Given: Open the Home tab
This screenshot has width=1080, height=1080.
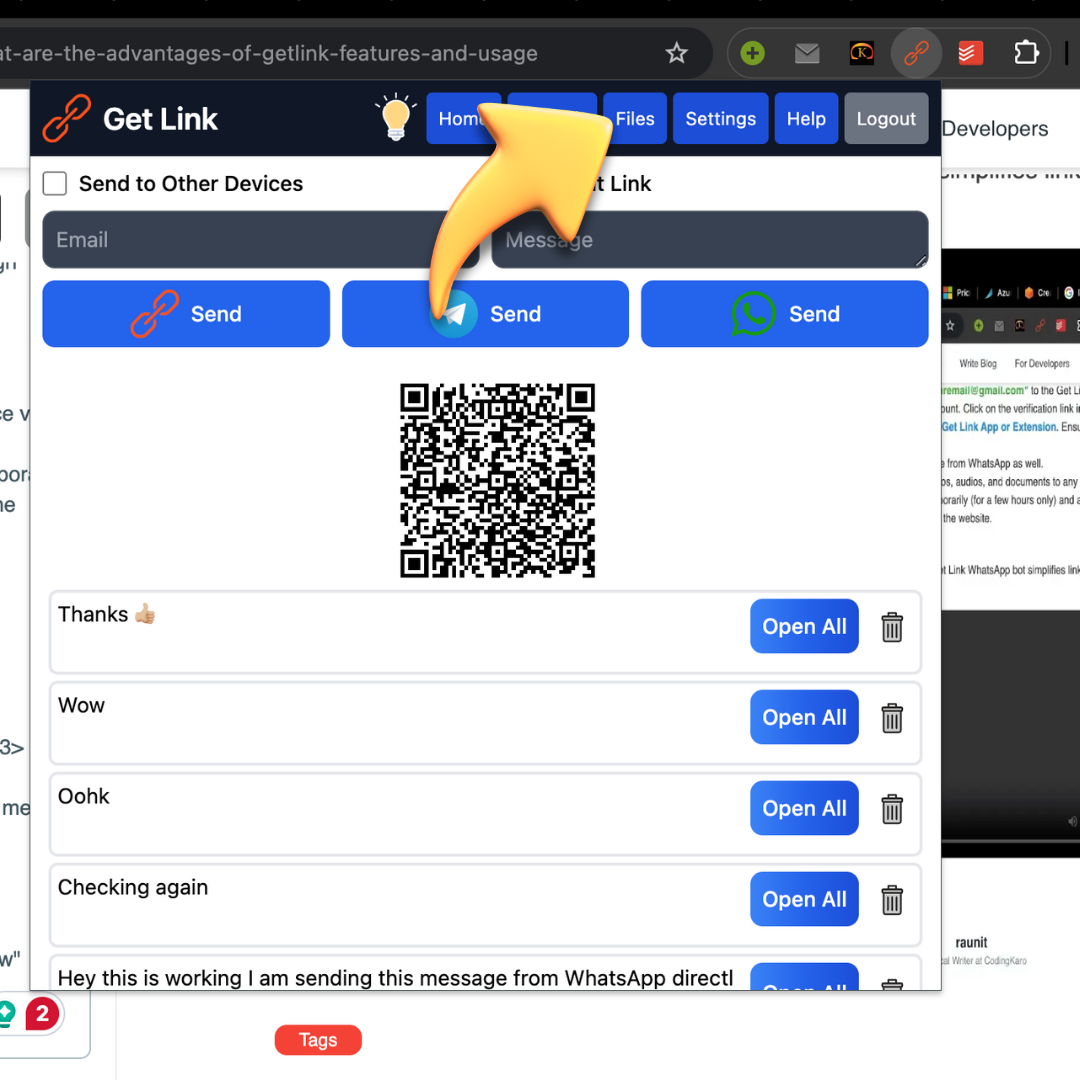Looking at the screenshot, I should tap(463, 118).
